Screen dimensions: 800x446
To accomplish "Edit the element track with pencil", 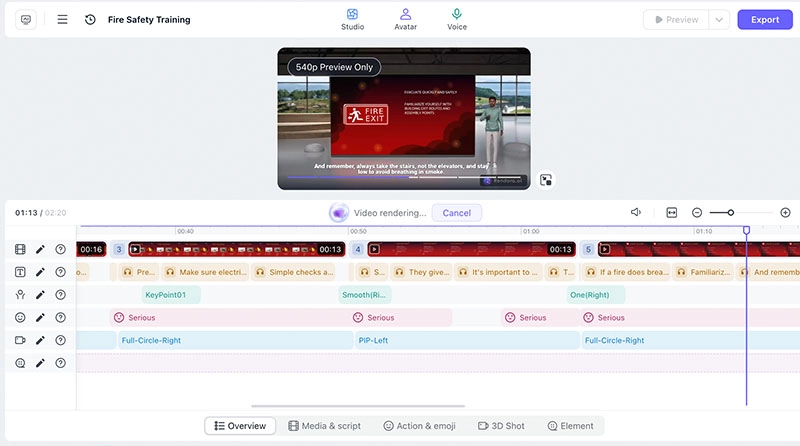I will coord(40,363).
